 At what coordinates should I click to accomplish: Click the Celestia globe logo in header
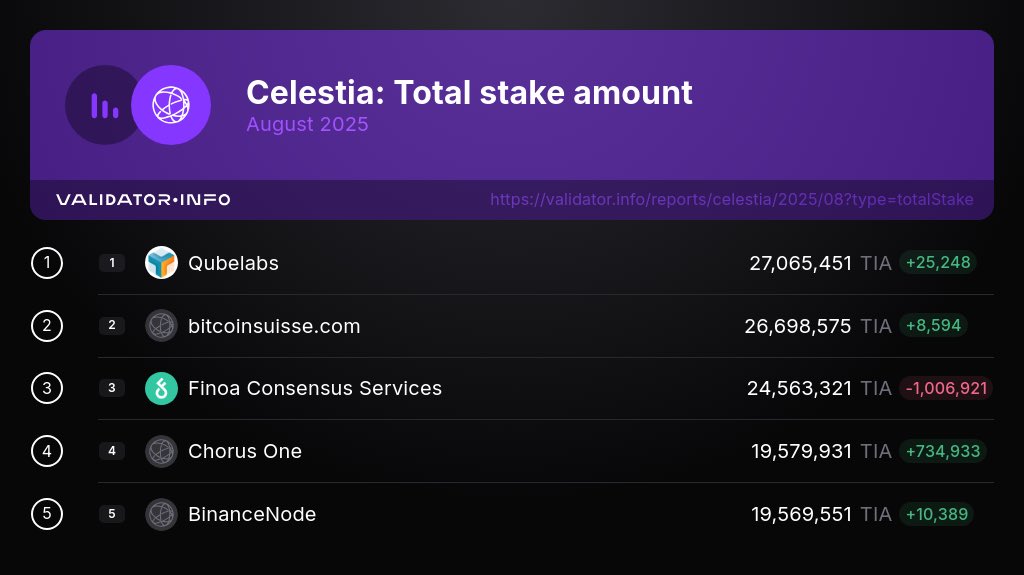(x=171, y=105)
